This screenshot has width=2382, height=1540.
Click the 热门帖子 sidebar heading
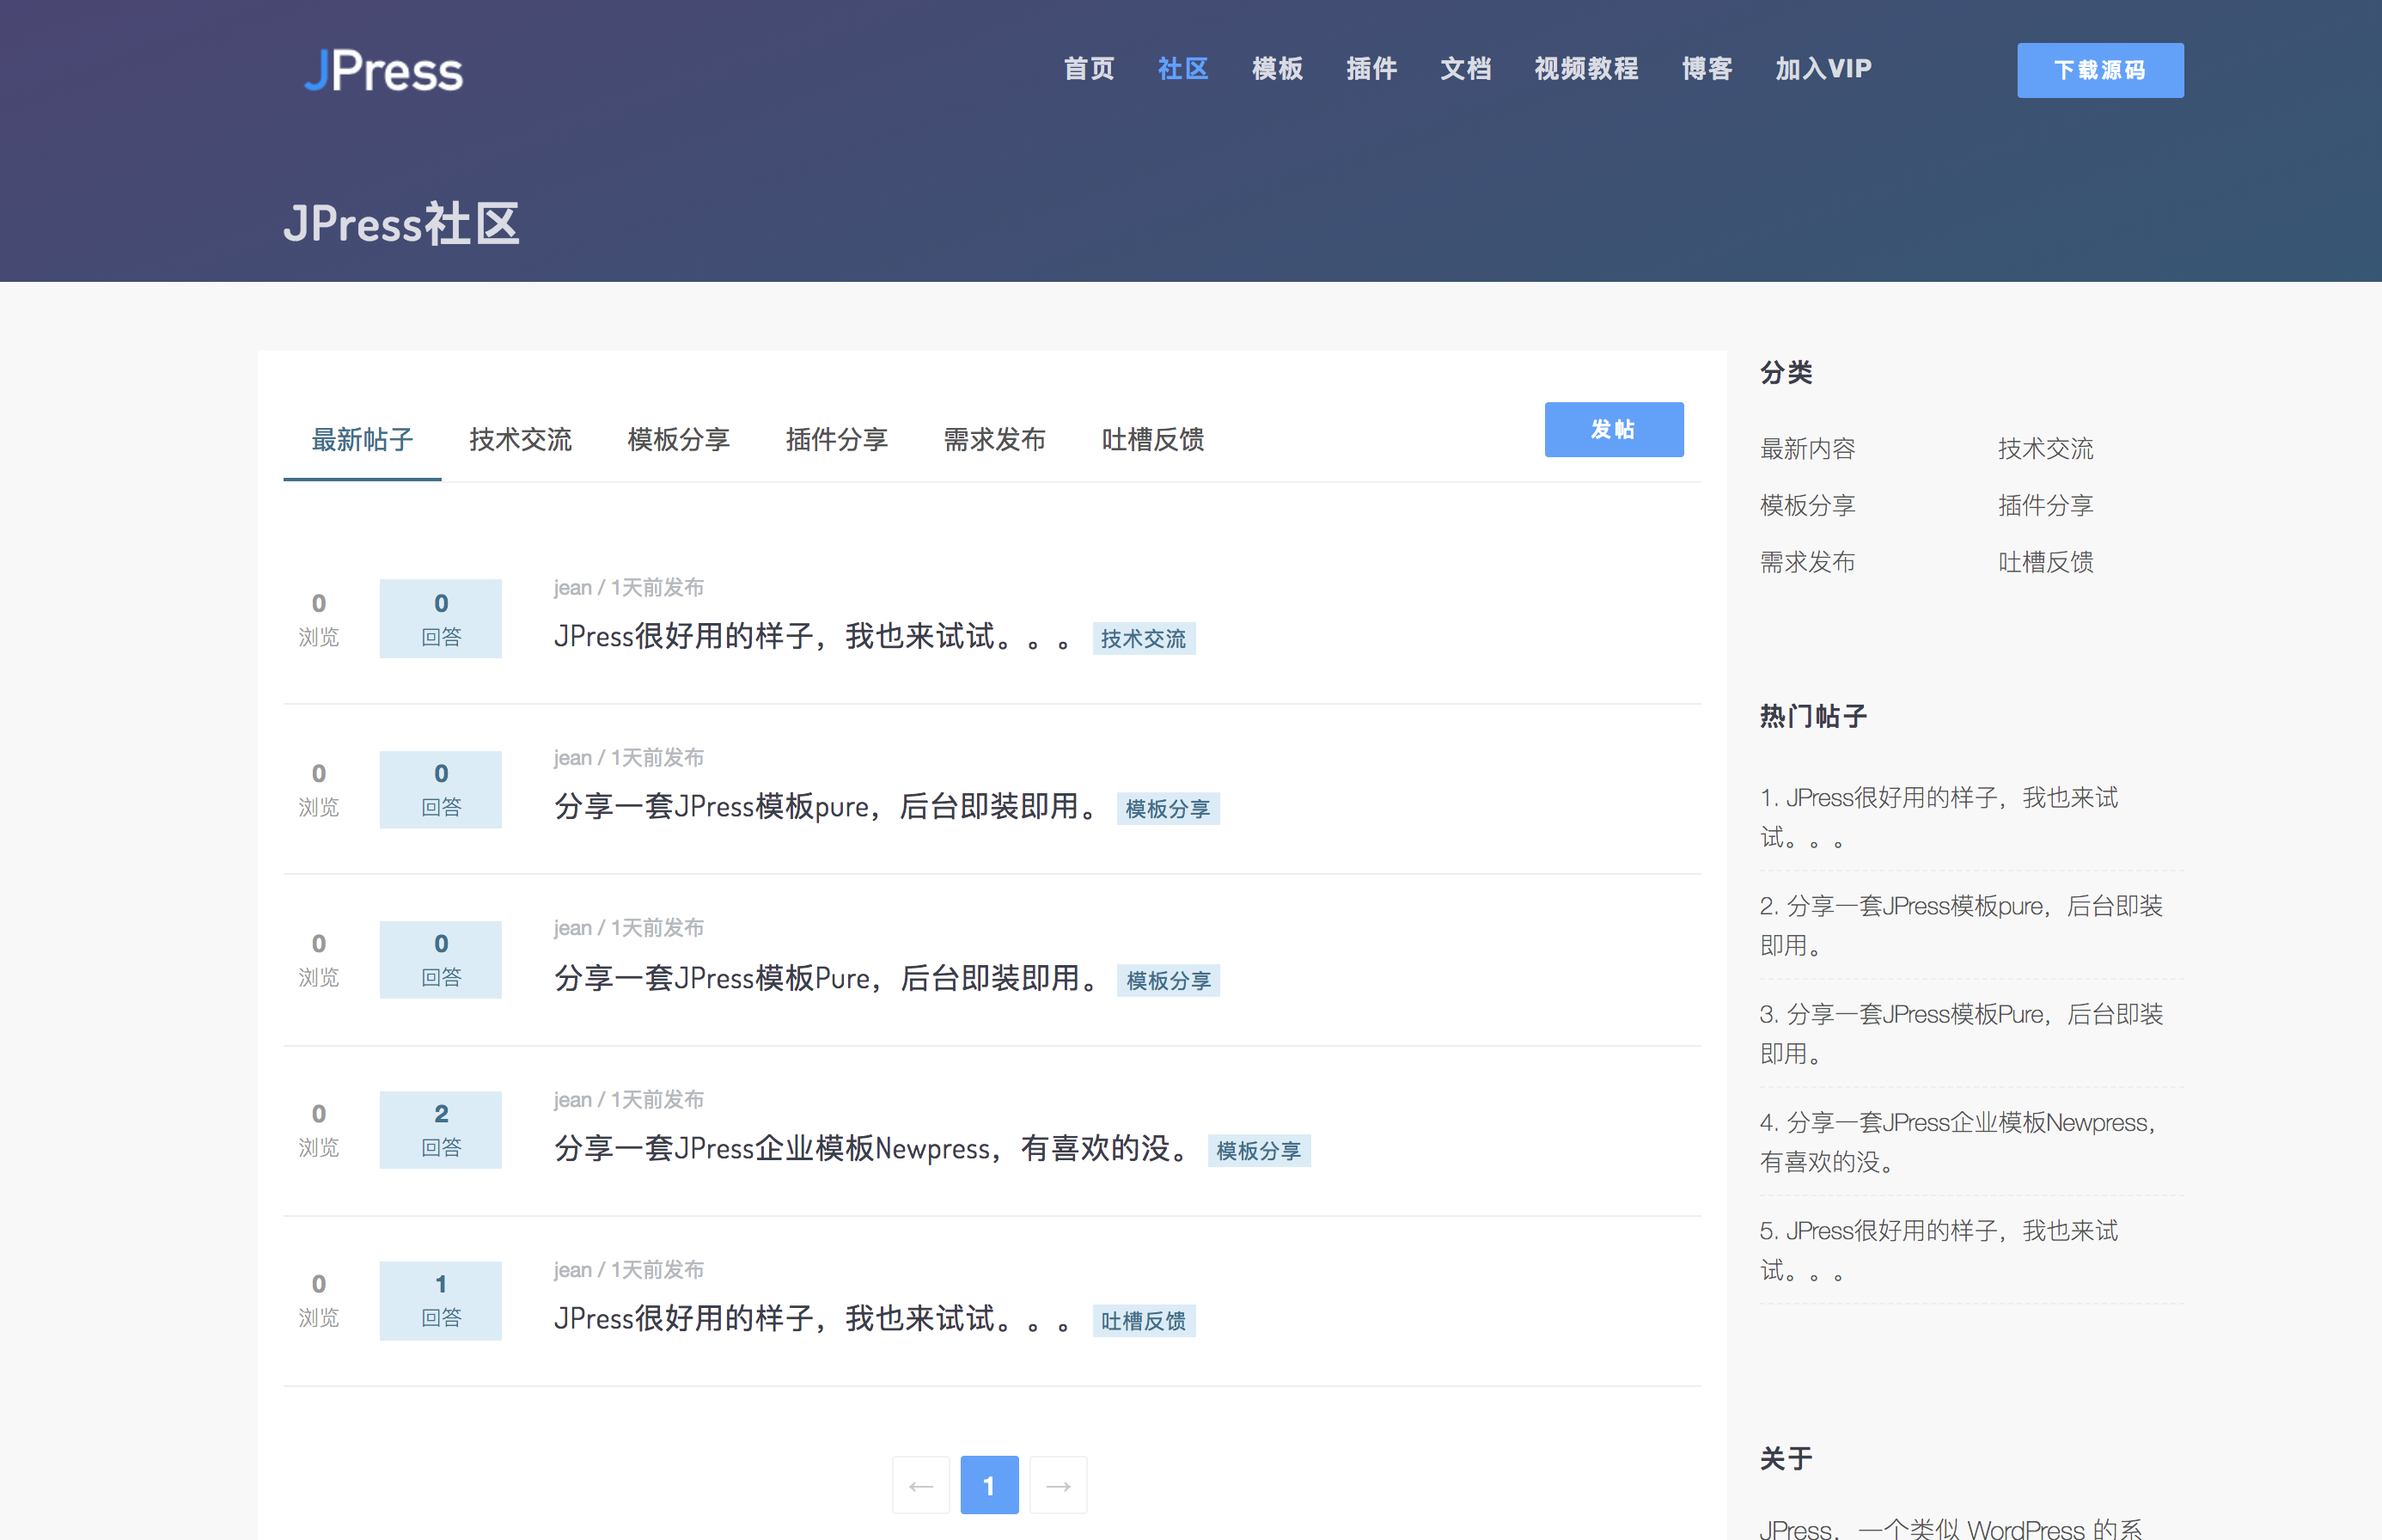pyautogui.click(x=1813, y=716)
